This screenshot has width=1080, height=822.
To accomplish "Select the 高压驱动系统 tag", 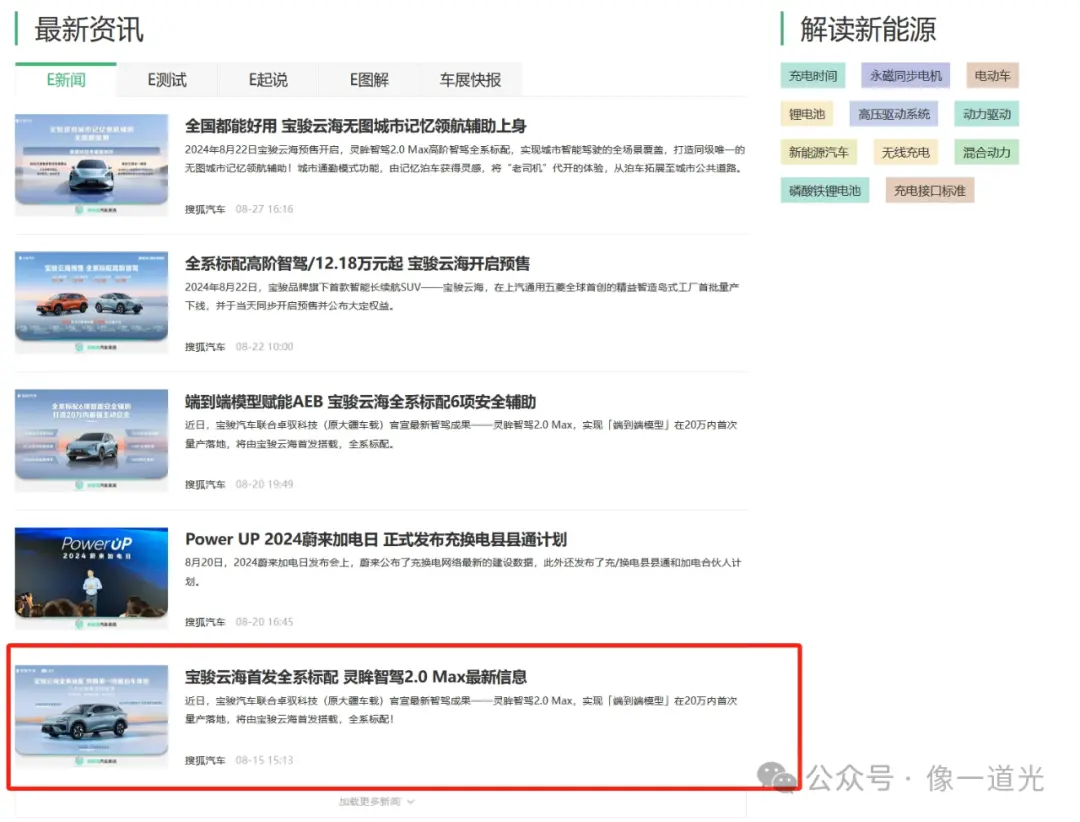I will click(893, 114).
